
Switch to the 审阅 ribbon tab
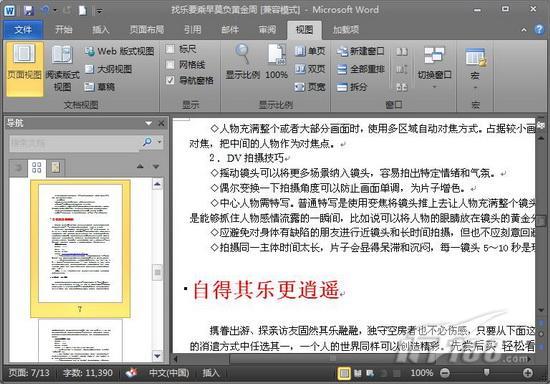point(267,30)
